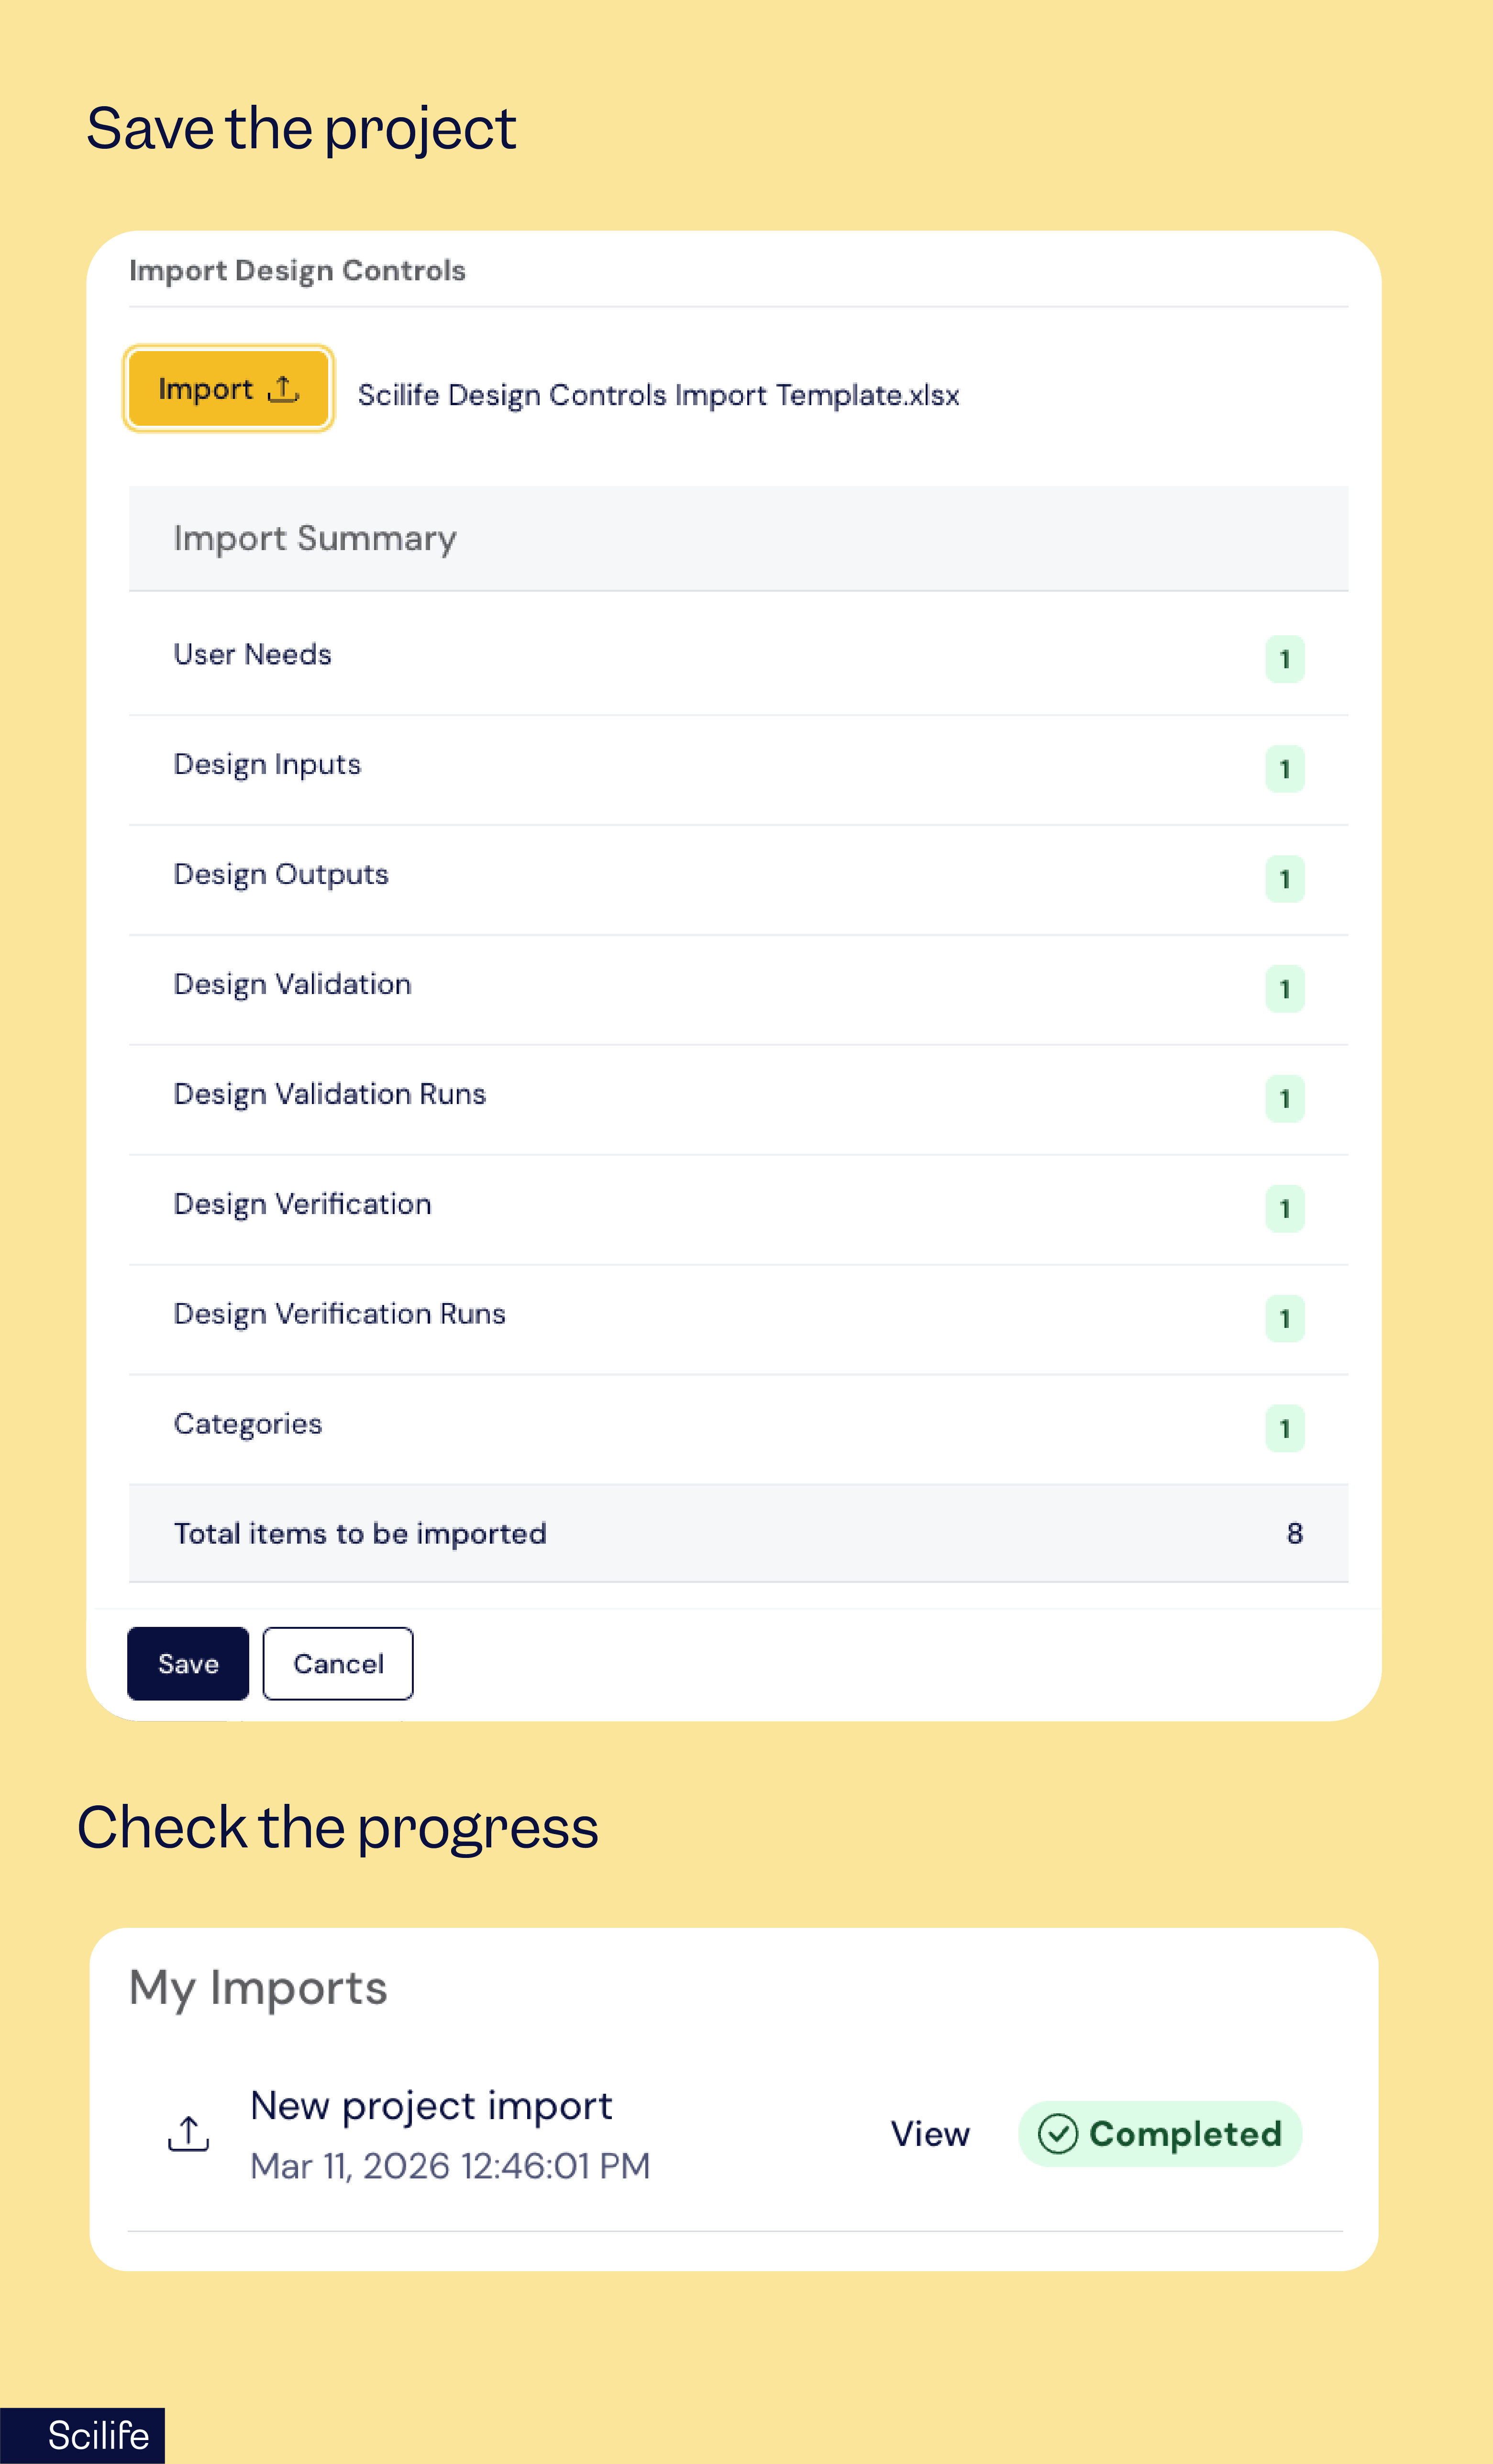1493x2464 pixels.
Task: Click the green checkmark icon in Completed
Action: pos(1057,2133)
